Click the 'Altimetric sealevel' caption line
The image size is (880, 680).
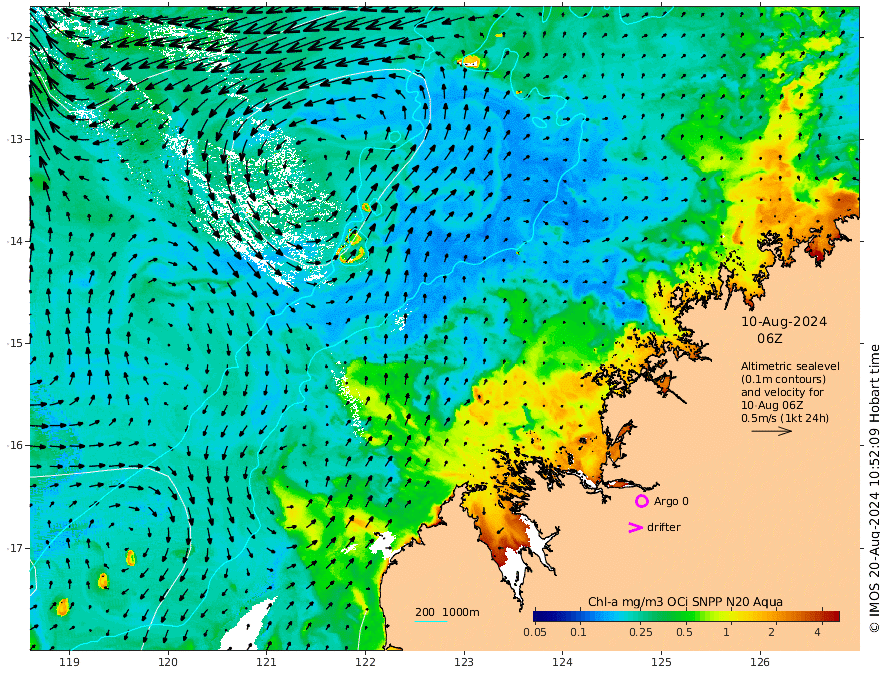pos(790,366)
